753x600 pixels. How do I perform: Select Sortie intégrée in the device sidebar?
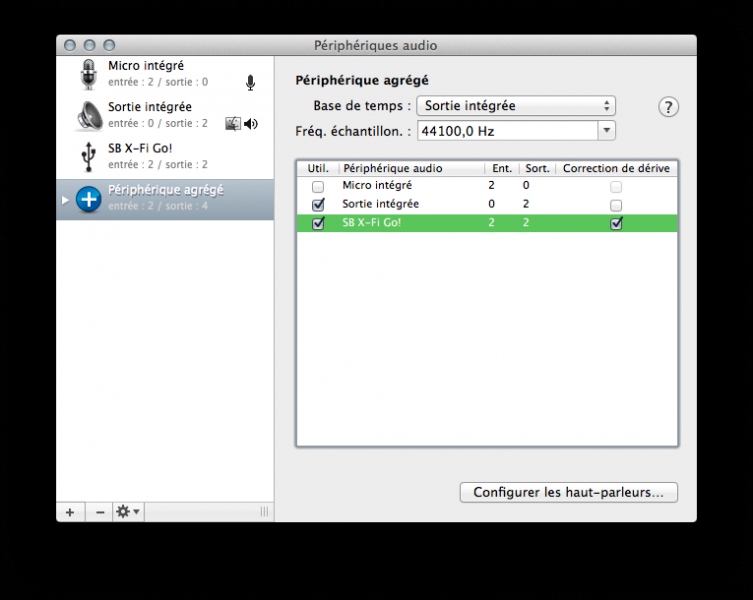[165, 116]
